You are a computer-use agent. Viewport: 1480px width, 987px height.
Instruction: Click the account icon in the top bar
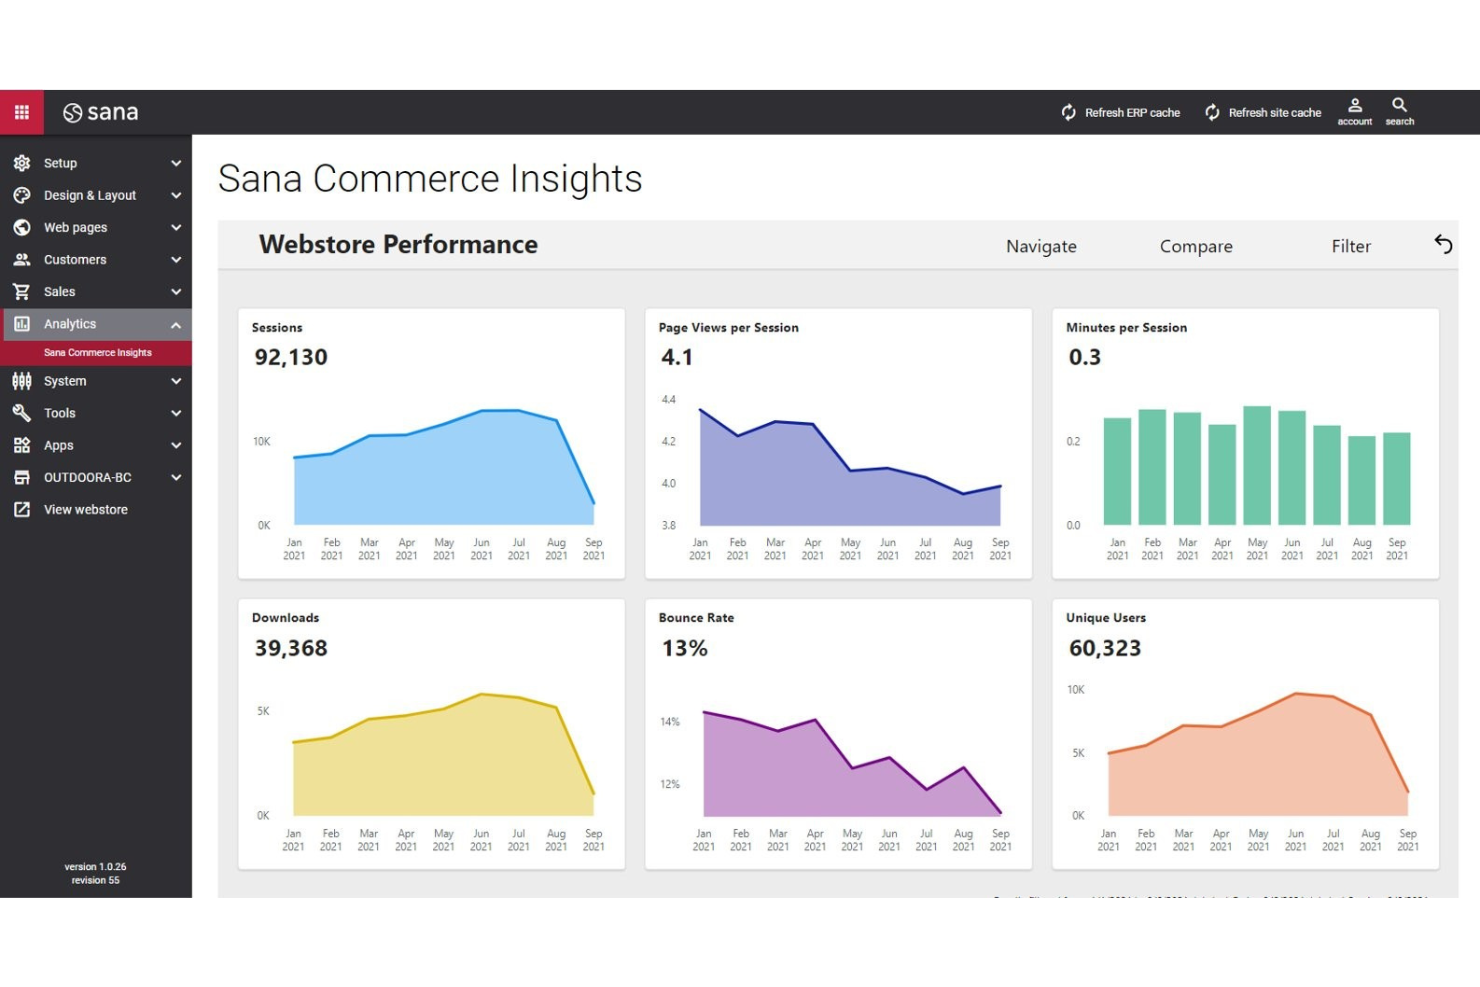(x=1355, y=111)
